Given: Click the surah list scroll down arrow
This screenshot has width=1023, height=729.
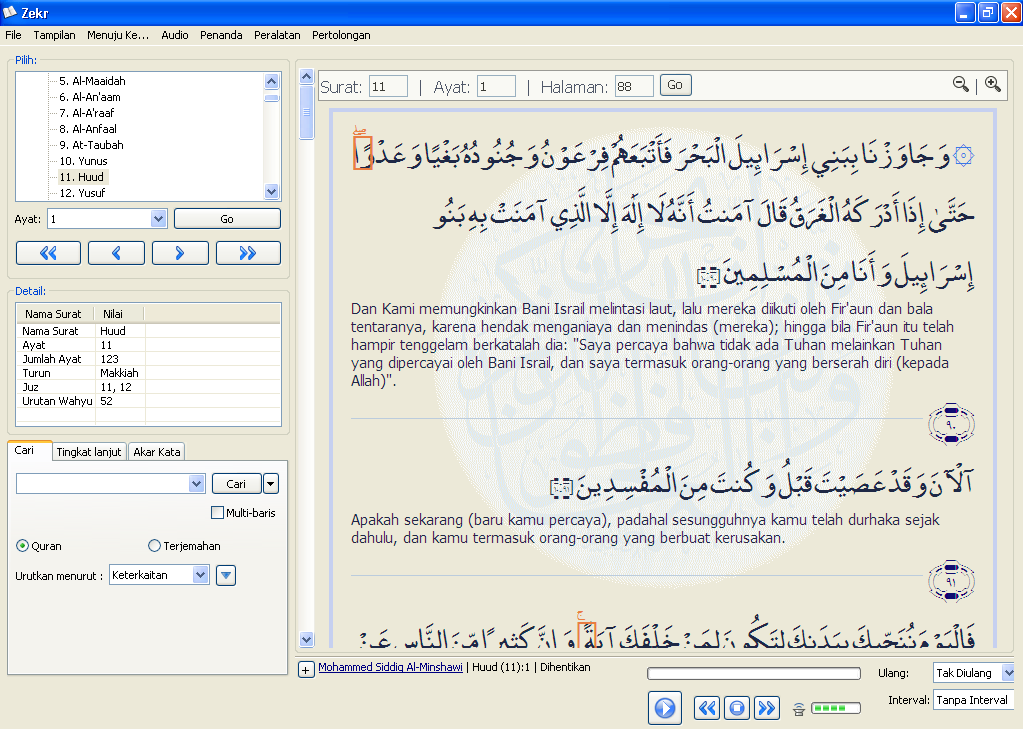Looking at the screenshot, I should coord(271,191).
